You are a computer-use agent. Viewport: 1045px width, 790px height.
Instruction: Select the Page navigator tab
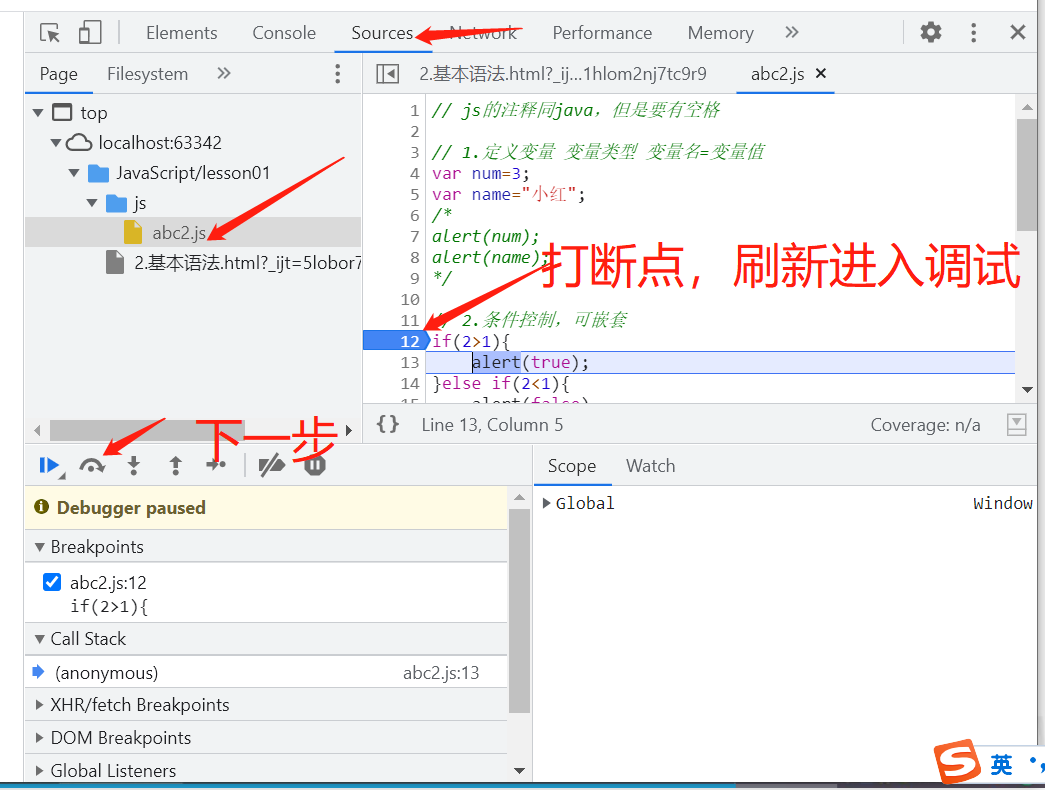(x=59, y=74)
